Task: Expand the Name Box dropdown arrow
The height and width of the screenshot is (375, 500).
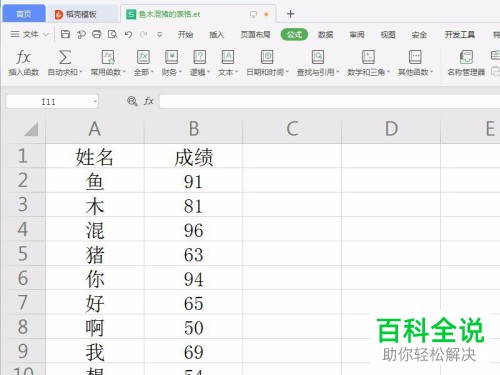Action: (95, 102)
